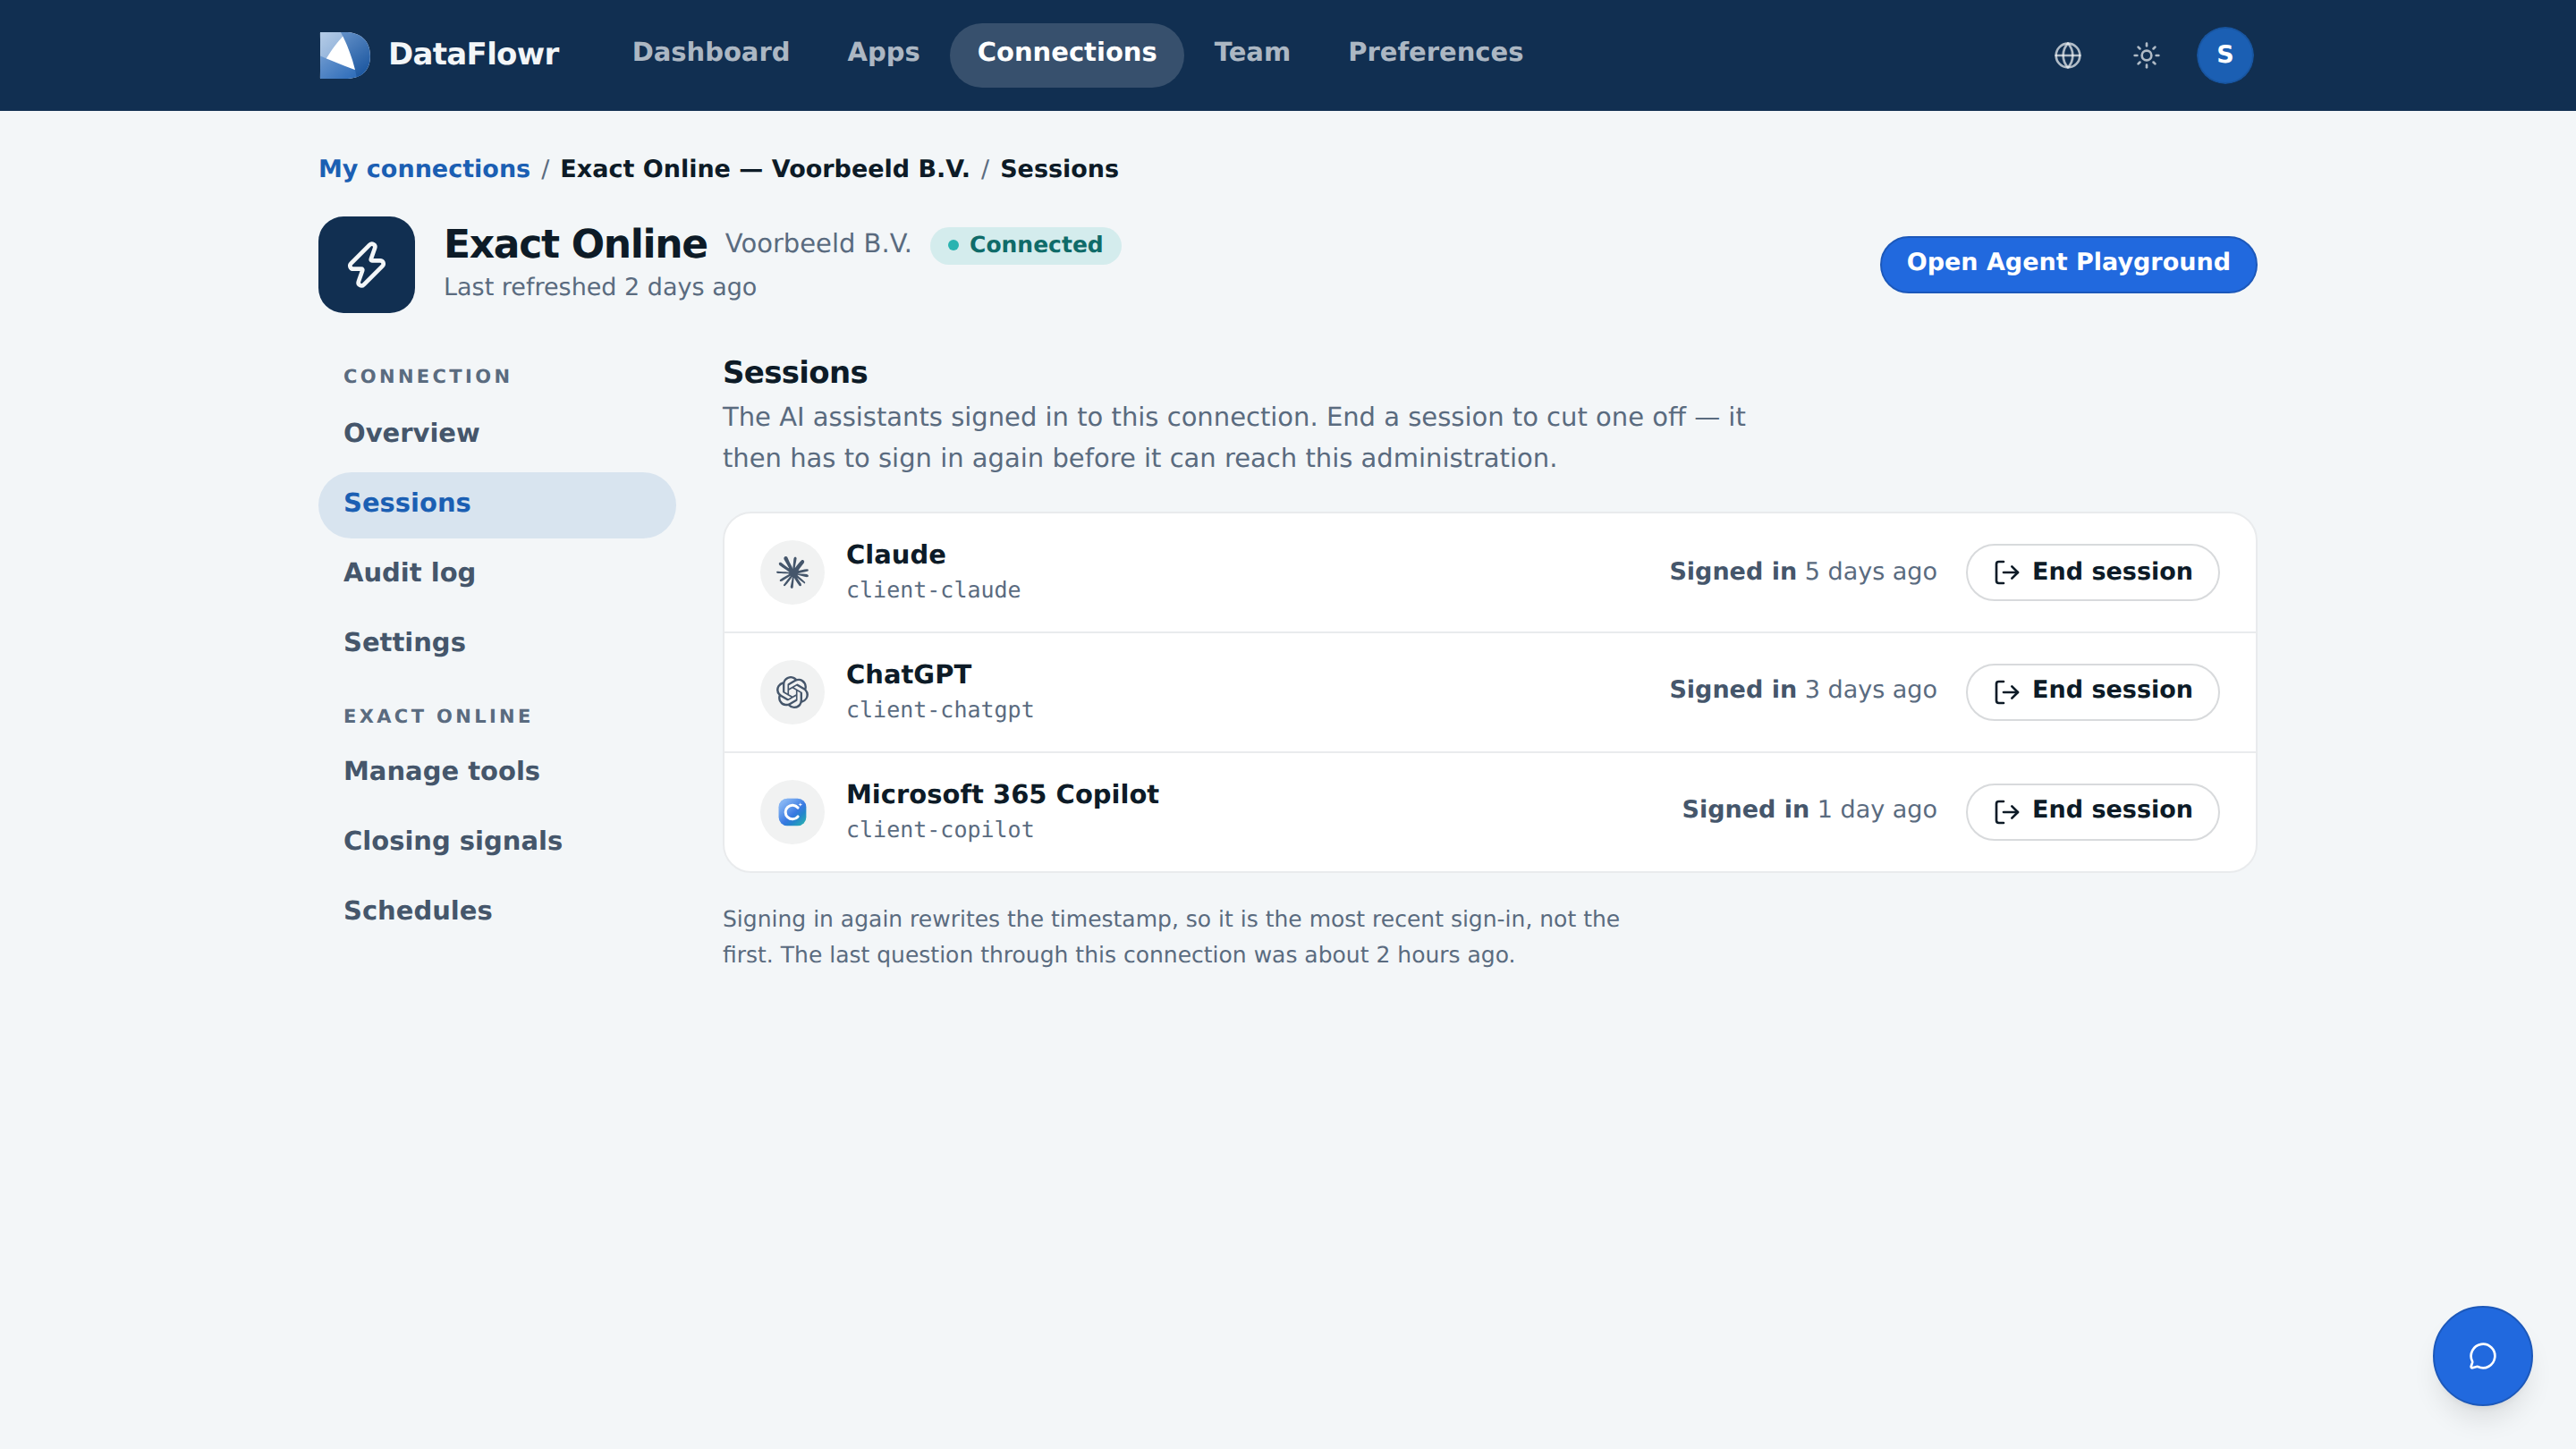
Task: Open connection Settings in the sidebar
Action: pyautogui.click(x=497, y=643)
